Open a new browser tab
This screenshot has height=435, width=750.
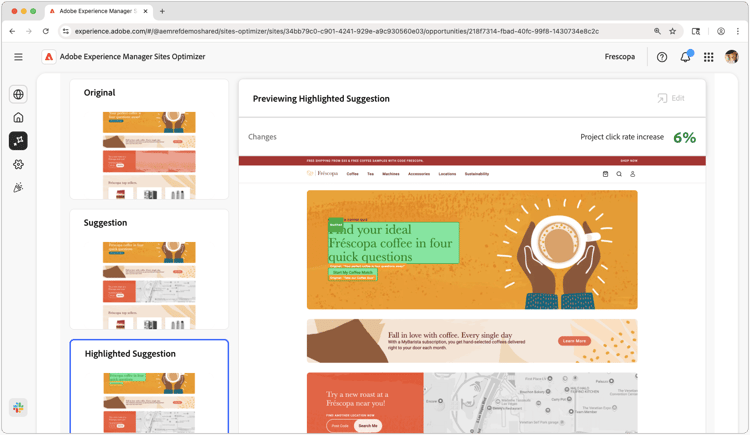pyautogui.click(x=162, y=11)
